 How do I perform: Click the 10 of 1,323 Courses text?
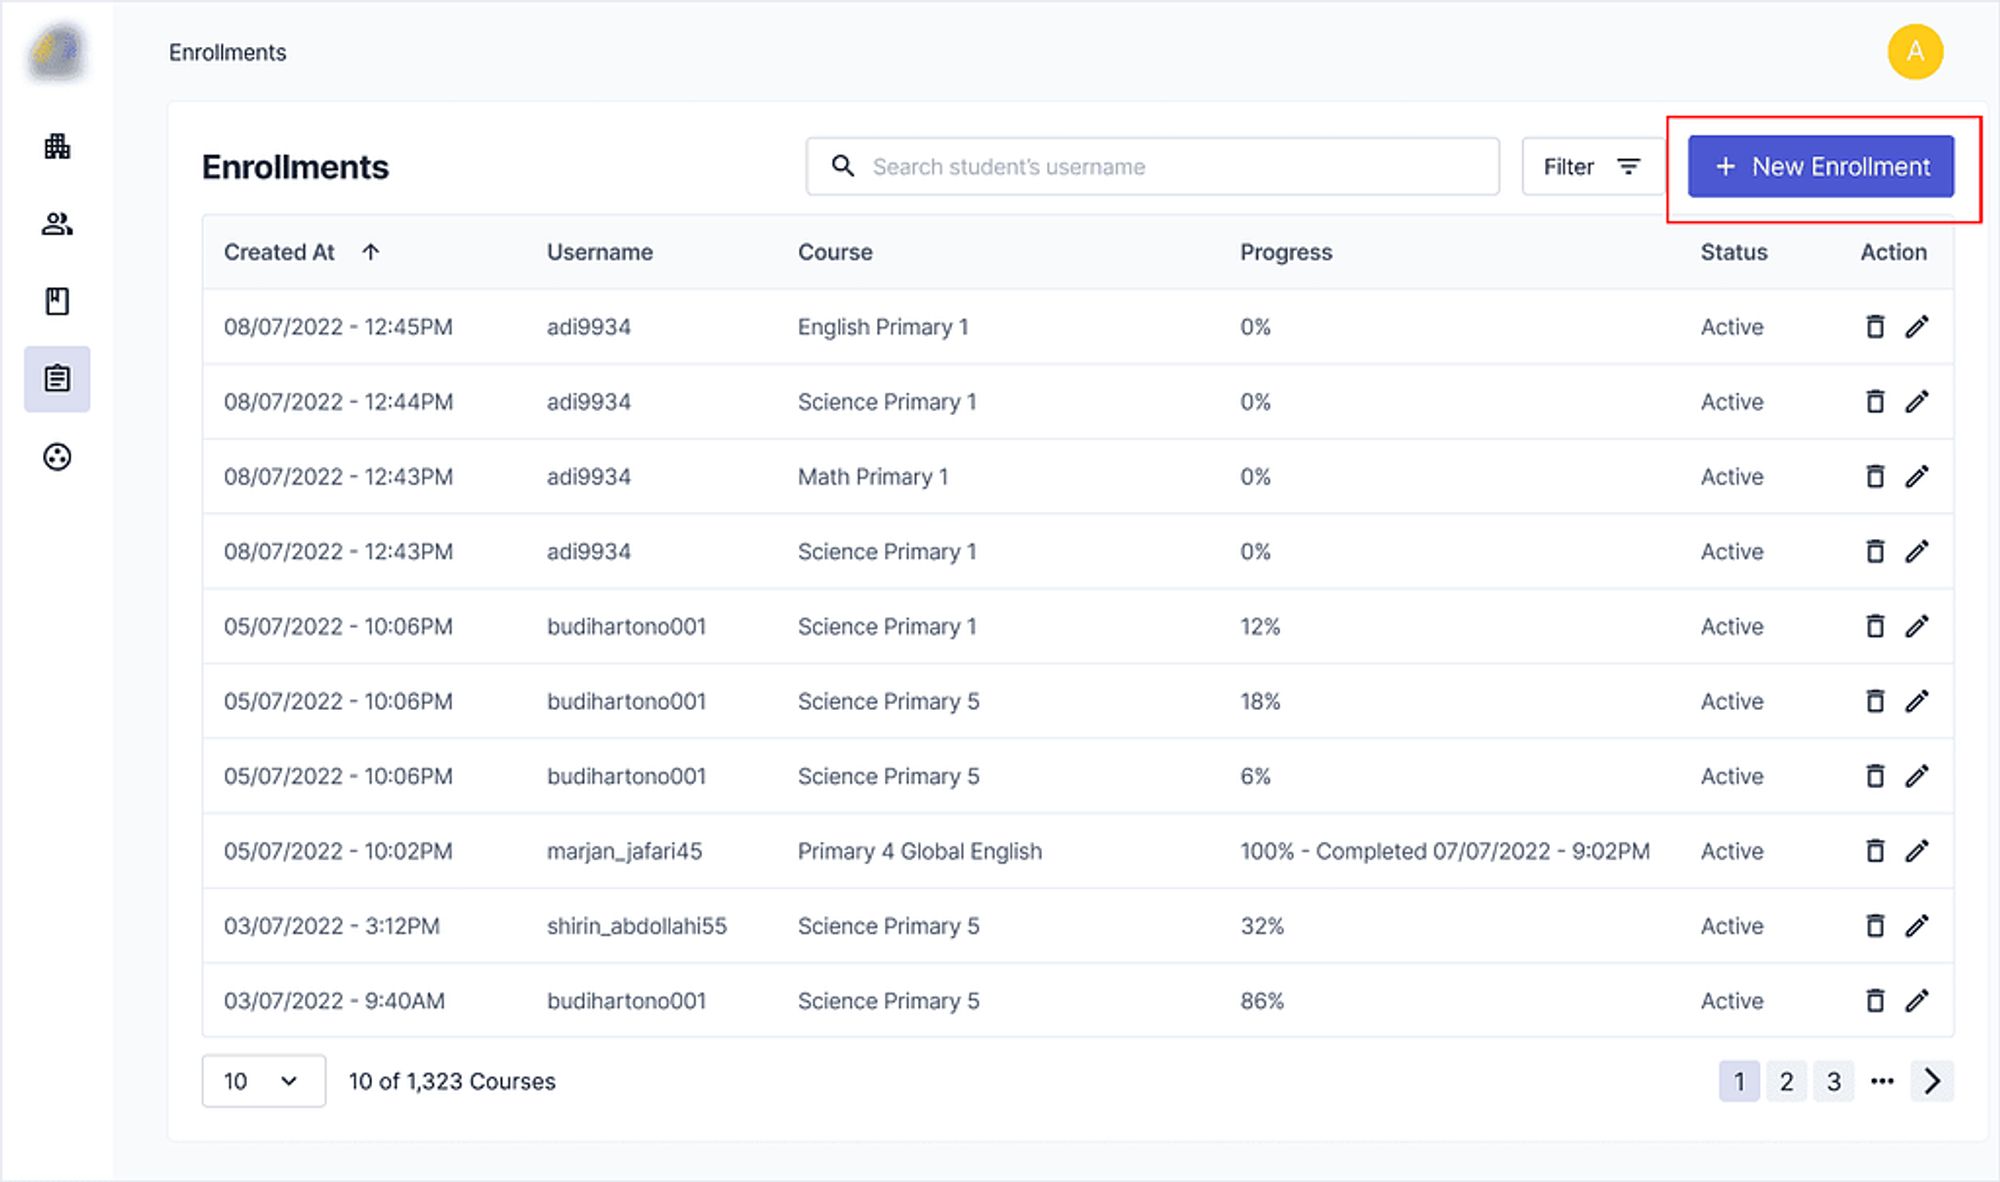point(452,1081)
